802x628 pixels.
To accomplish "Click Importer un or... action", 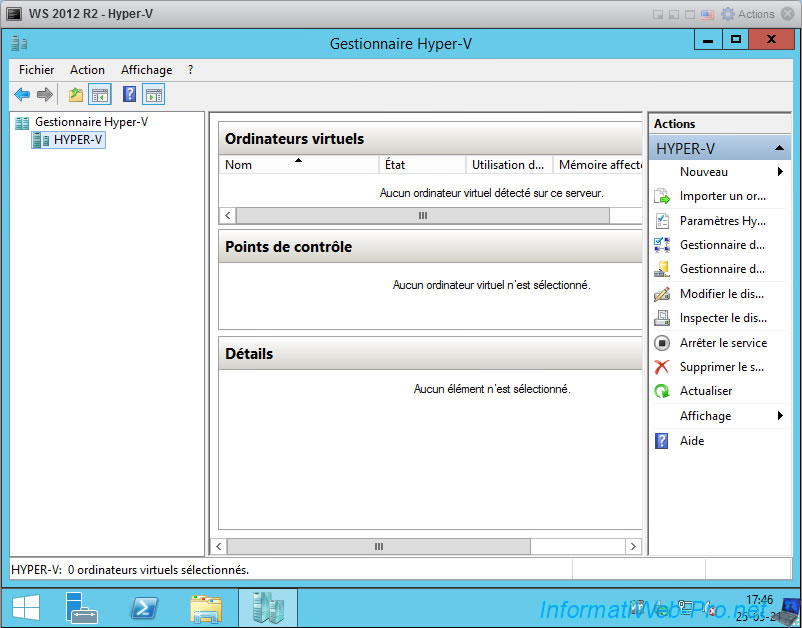I will tap(722, 196).
